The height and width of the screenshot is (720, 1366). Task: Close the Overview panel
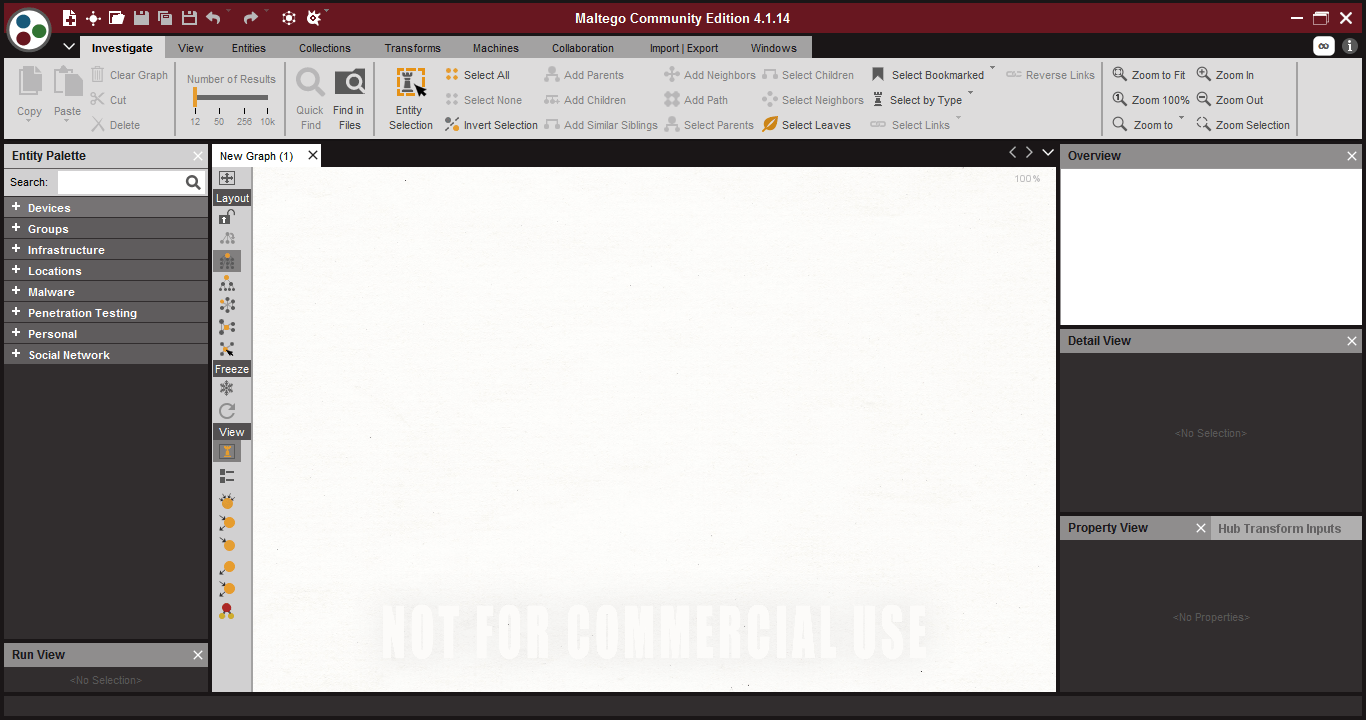(x=1352, y=156)
